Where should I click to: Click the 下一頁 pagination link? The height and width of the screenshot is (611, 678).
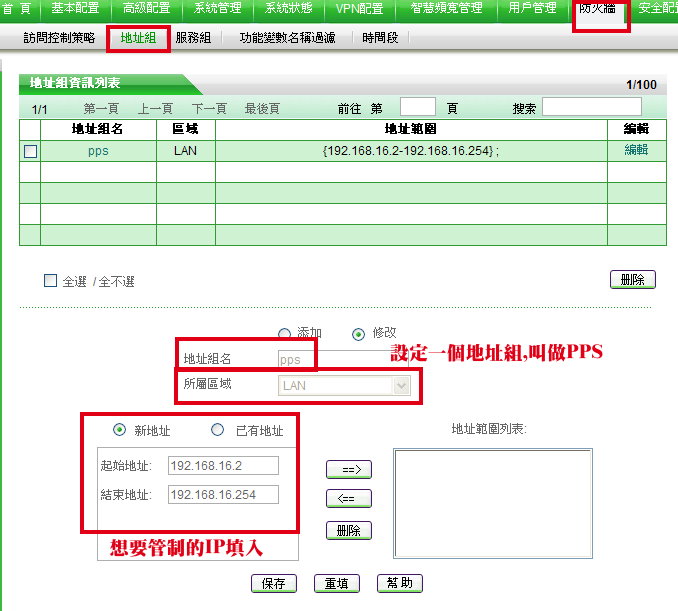click(x=209, y=108)
